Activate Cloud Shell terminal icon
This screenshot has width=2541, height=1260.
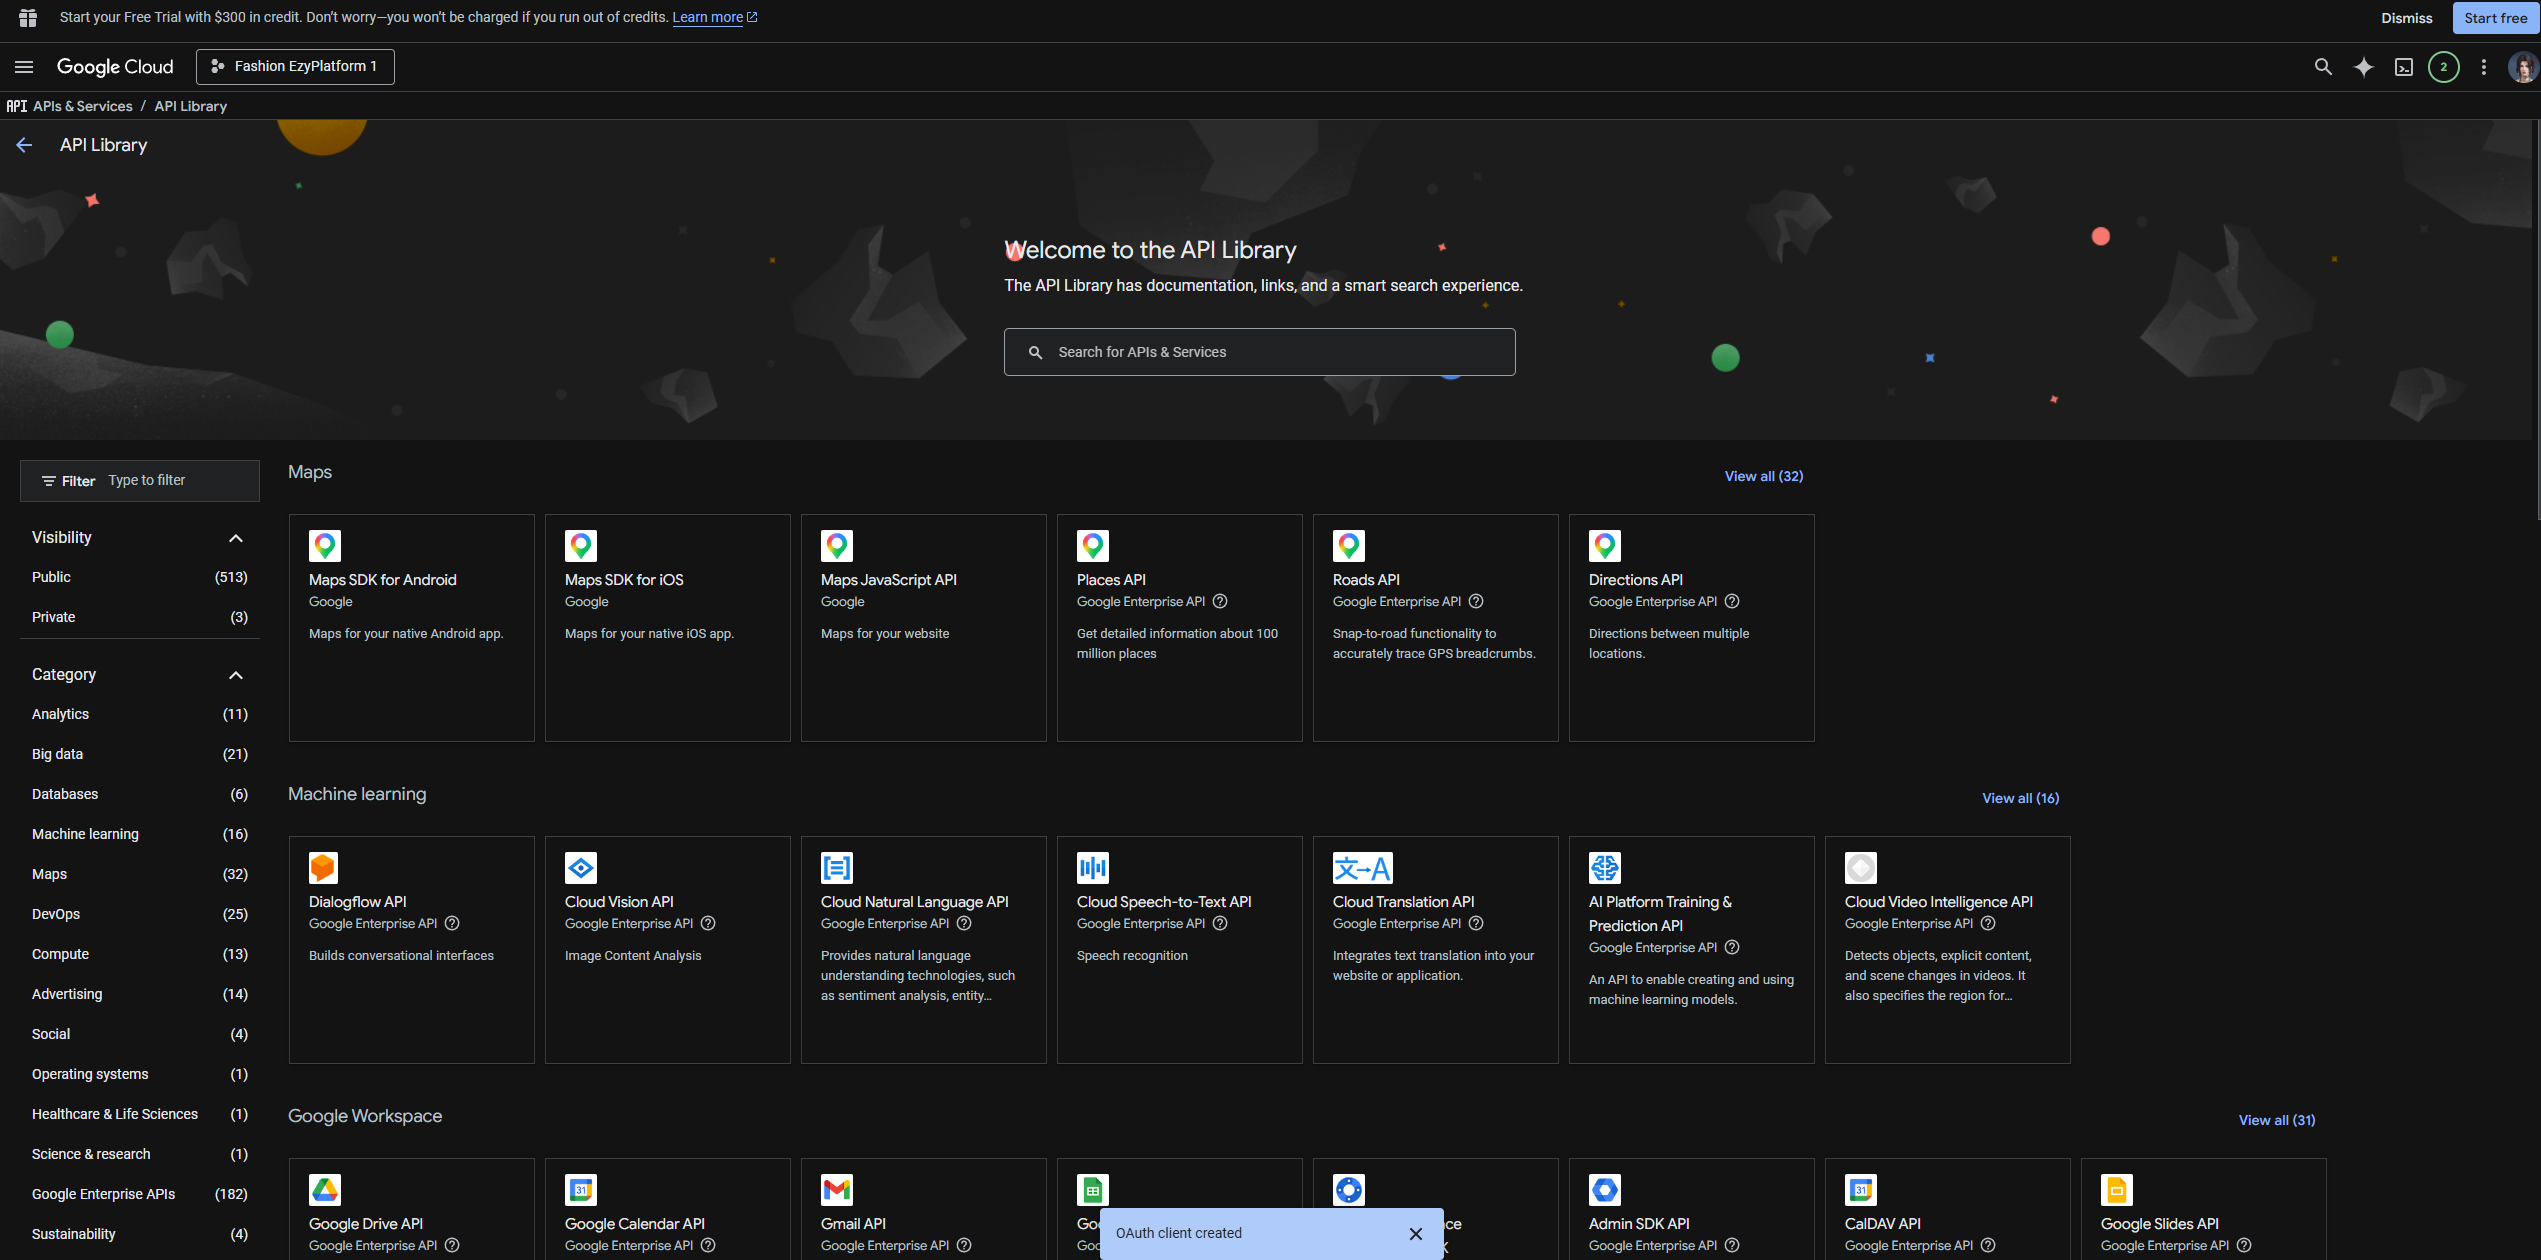2403,67
